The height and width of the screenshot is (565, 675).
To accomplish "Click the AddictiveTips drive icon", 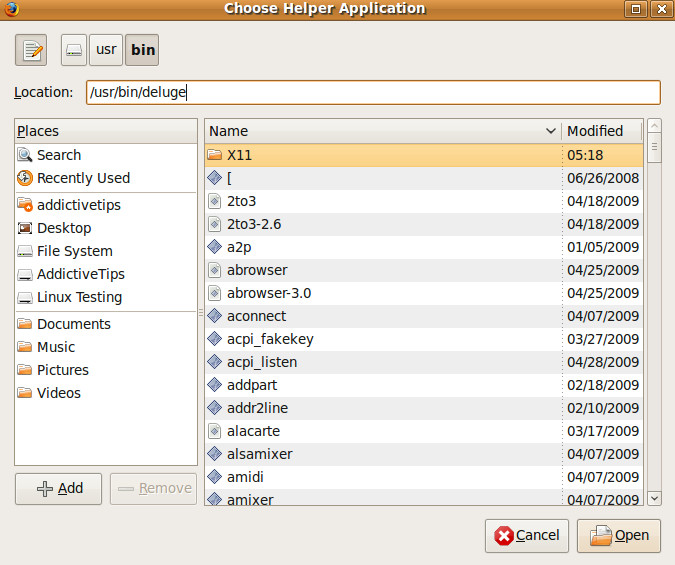I will pos(25,274).
